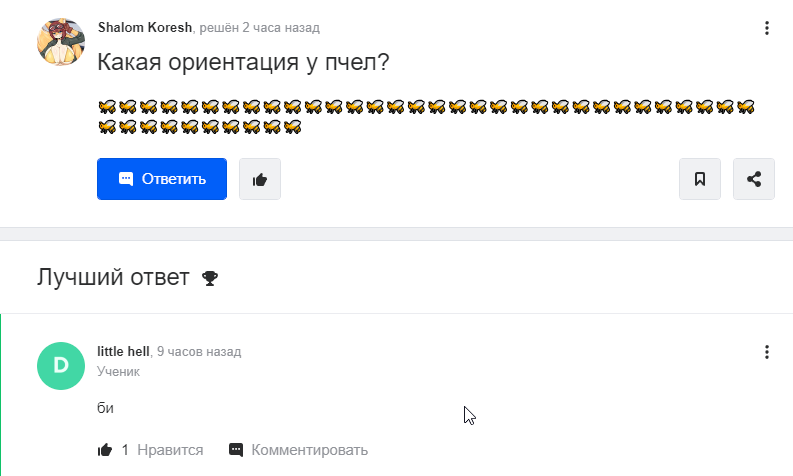Like the question with the thumbs-up button
The width and height of the screenshot is (793, 476).
point(260,179)
